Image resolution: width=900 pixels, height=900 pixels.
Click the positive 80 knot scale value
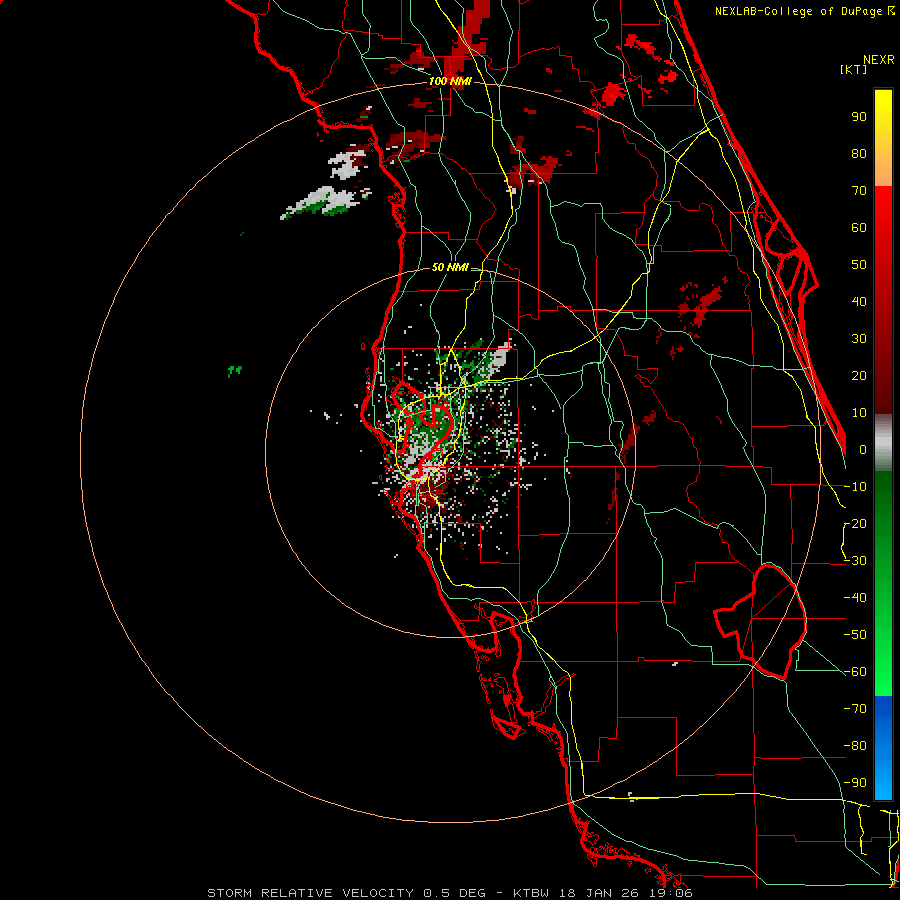click(x=859, y=154)
